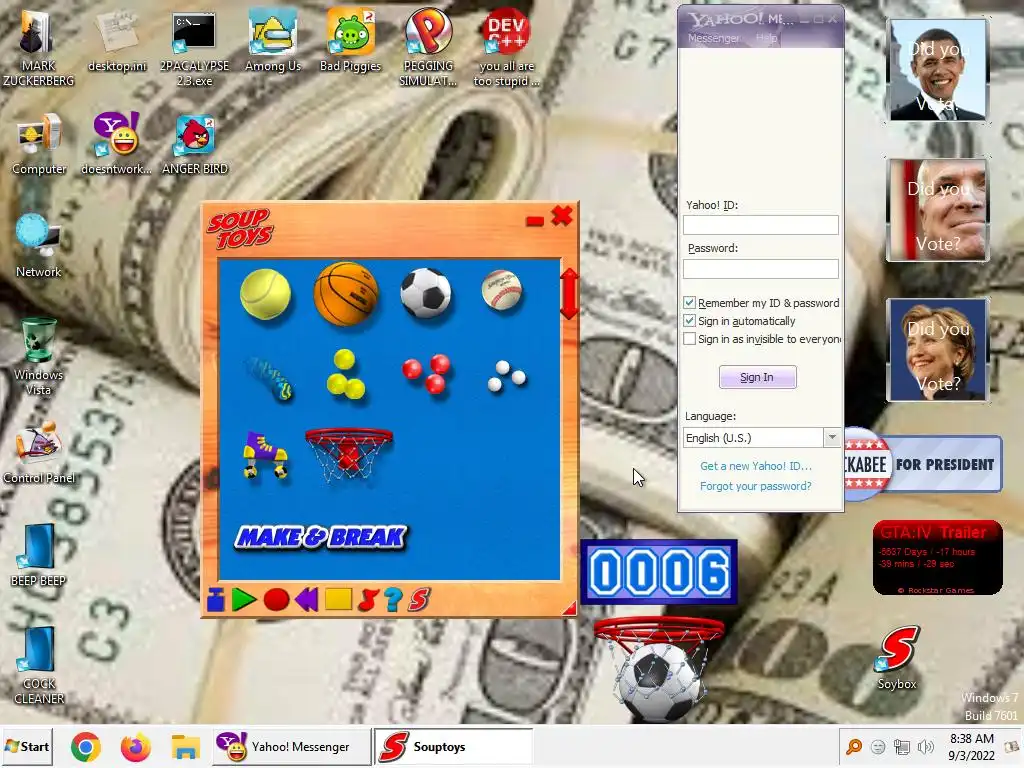The height and width of the screenshot is (768, 1024).
Task: Open the Language dropdown English (U.S.)
Action: (762, 438)
